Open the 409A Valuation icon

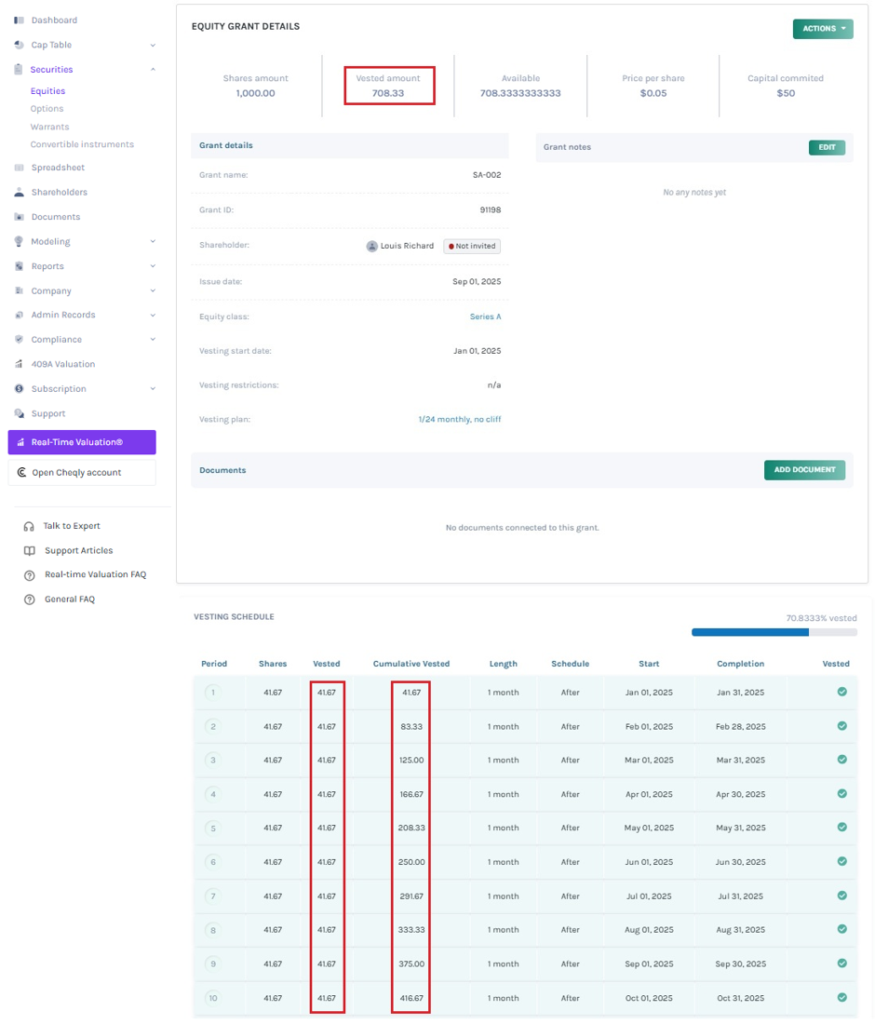coord(19,364)
